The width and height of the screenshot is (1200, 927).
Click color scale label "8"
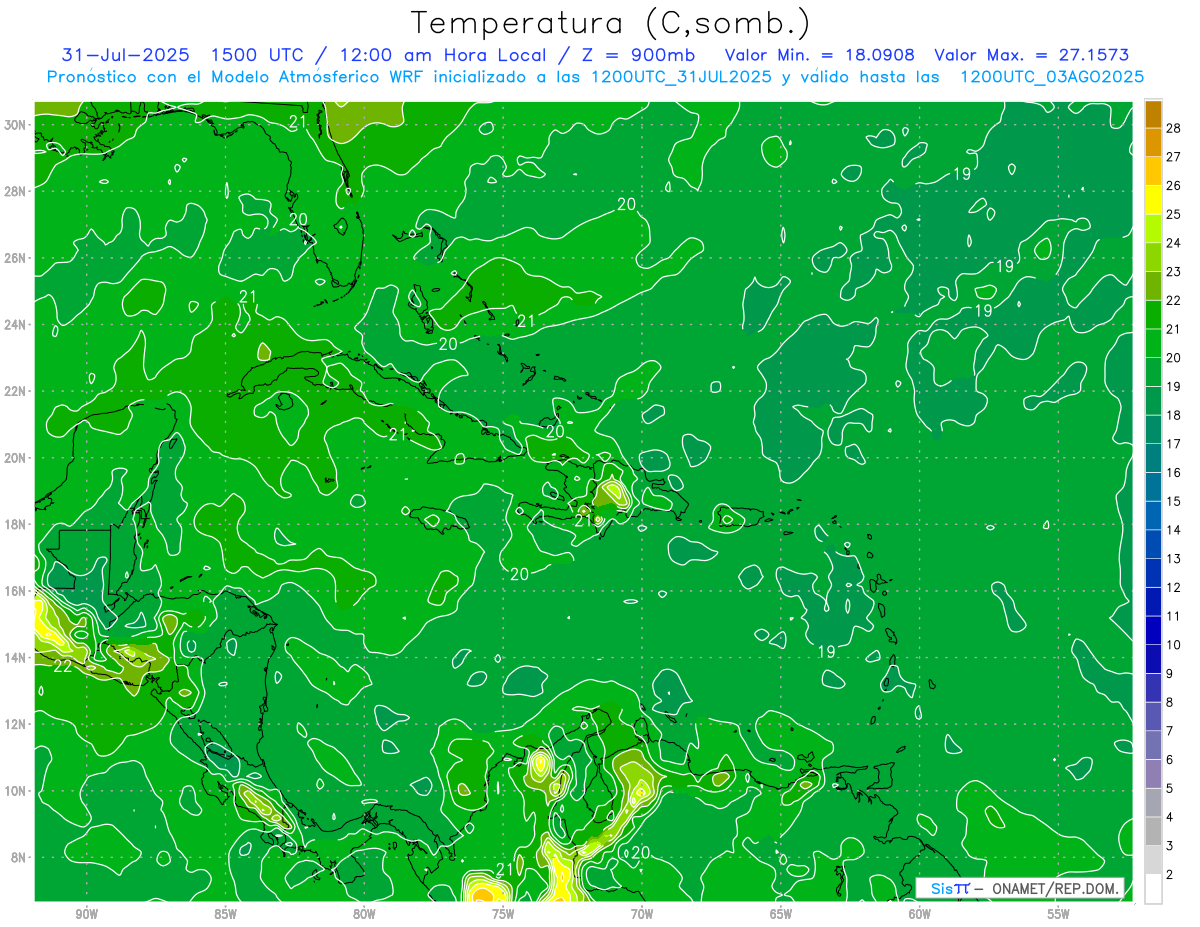1170,702
